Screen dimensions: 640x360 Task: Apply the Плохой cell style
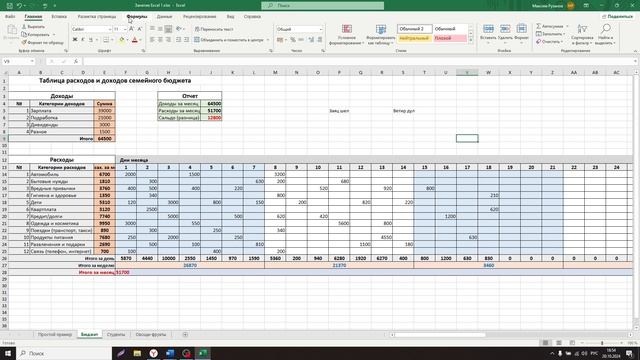pyautogui.click(x=450, y=38)
